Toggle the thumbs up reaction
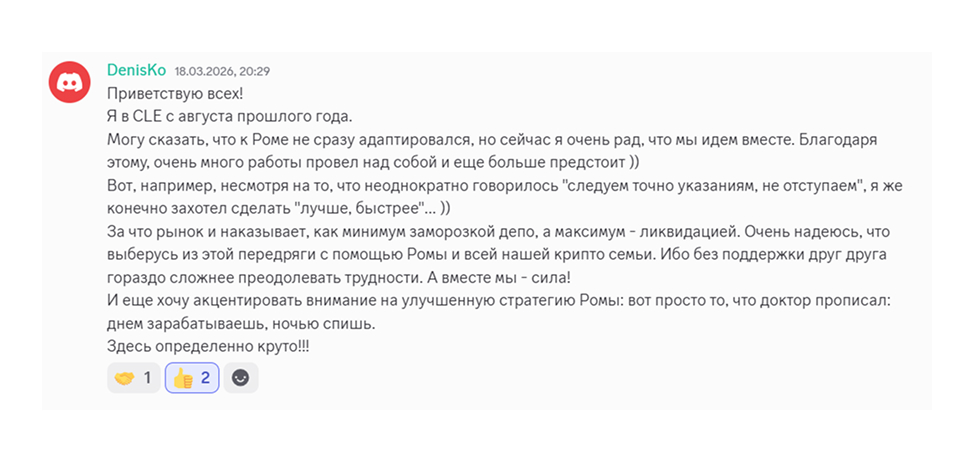Screen dimensions: 972x463 pos(192,378)
